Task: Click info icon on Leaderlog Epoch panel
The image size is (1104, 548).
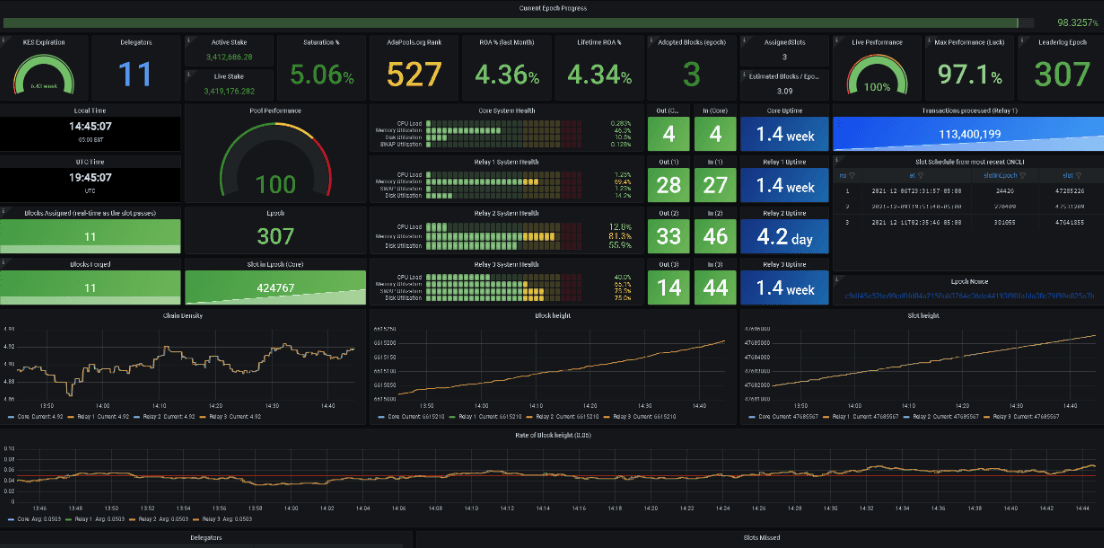Action: (x=1021, y=38)
